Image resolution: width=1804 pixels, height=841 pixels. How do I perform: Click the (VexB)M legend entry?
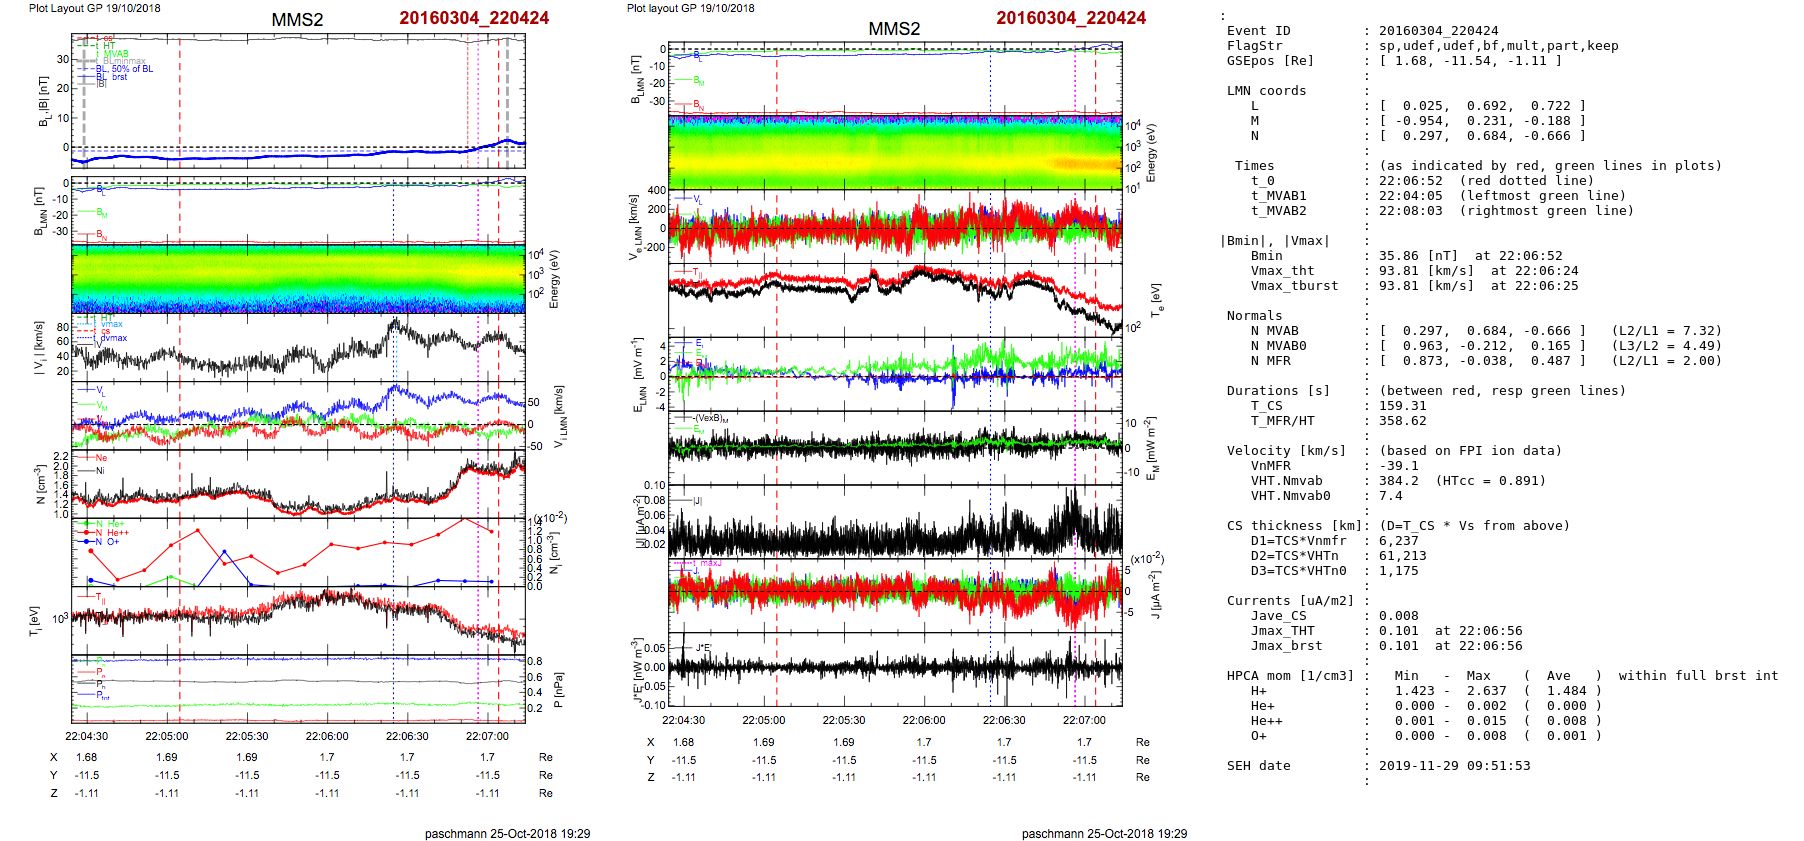tap(710, 418)
